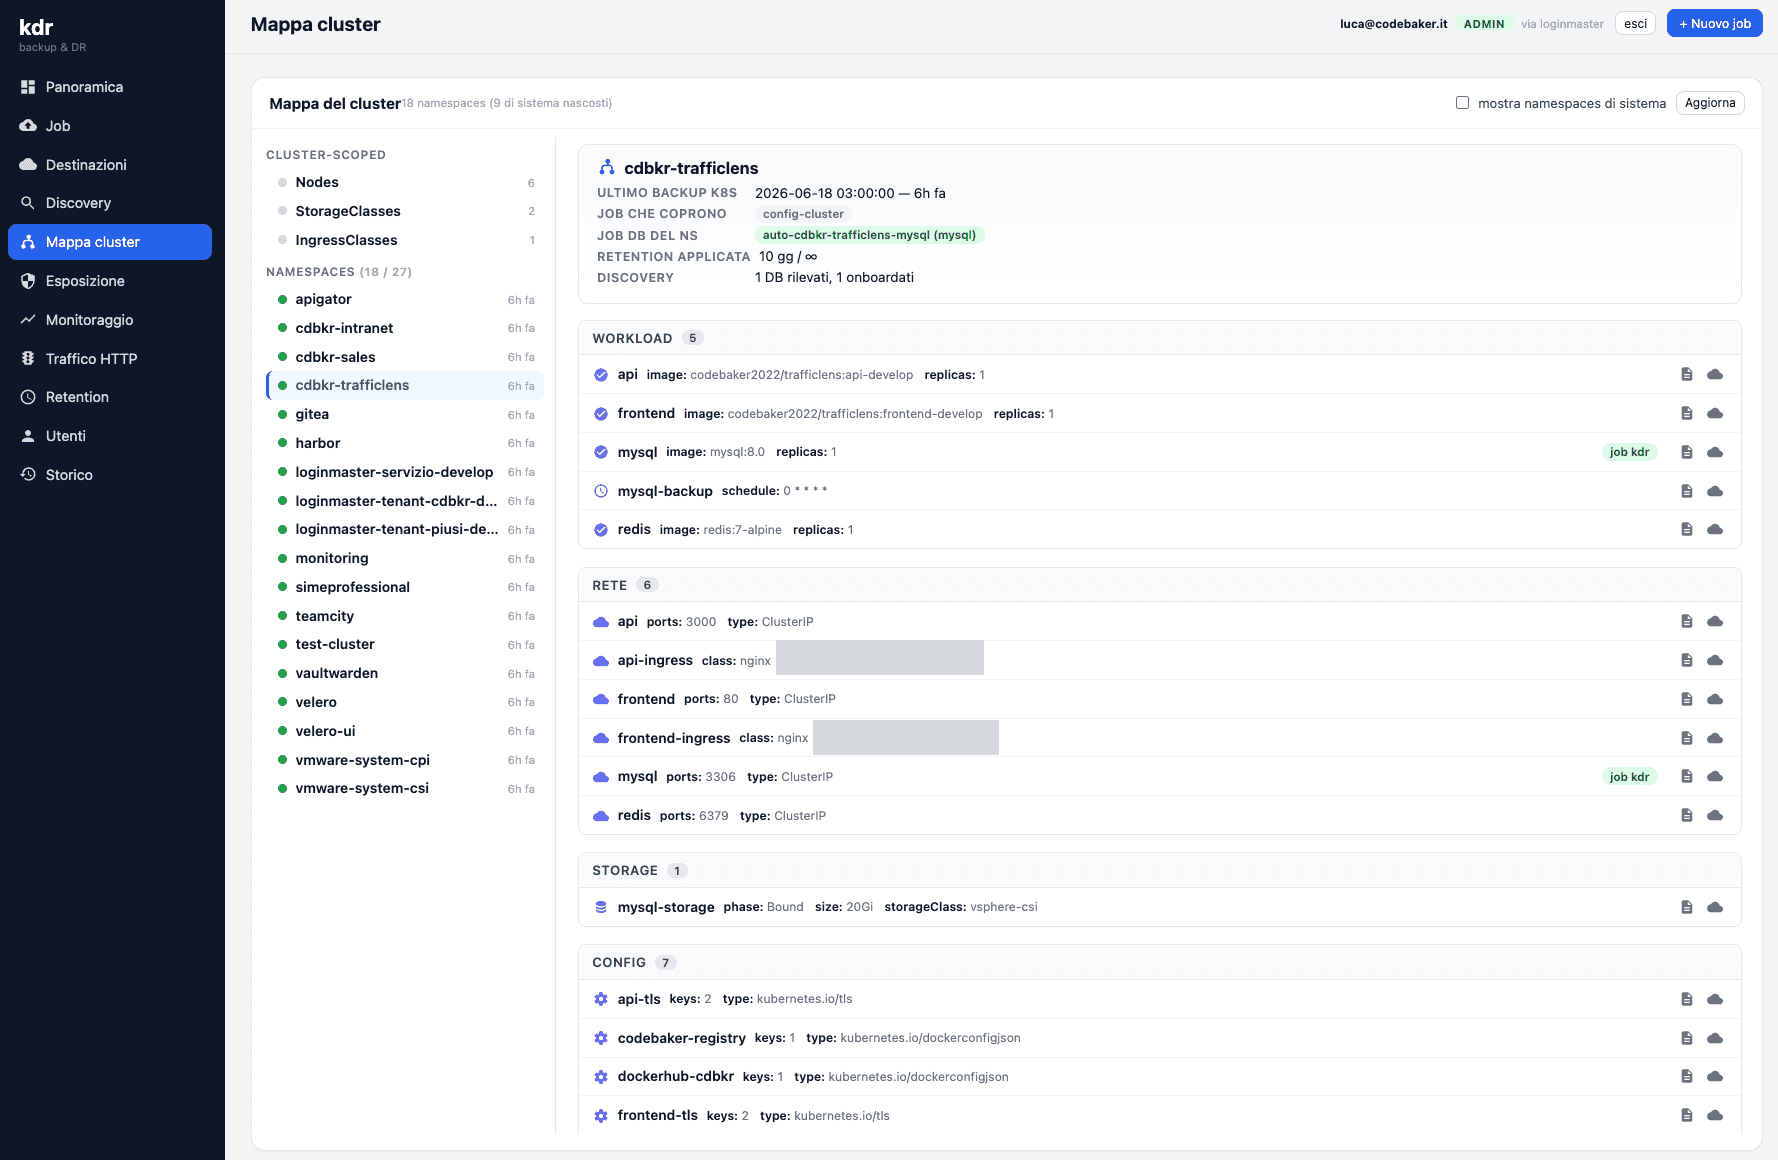View document icon for frontend-ingress row

[1687, 738]
